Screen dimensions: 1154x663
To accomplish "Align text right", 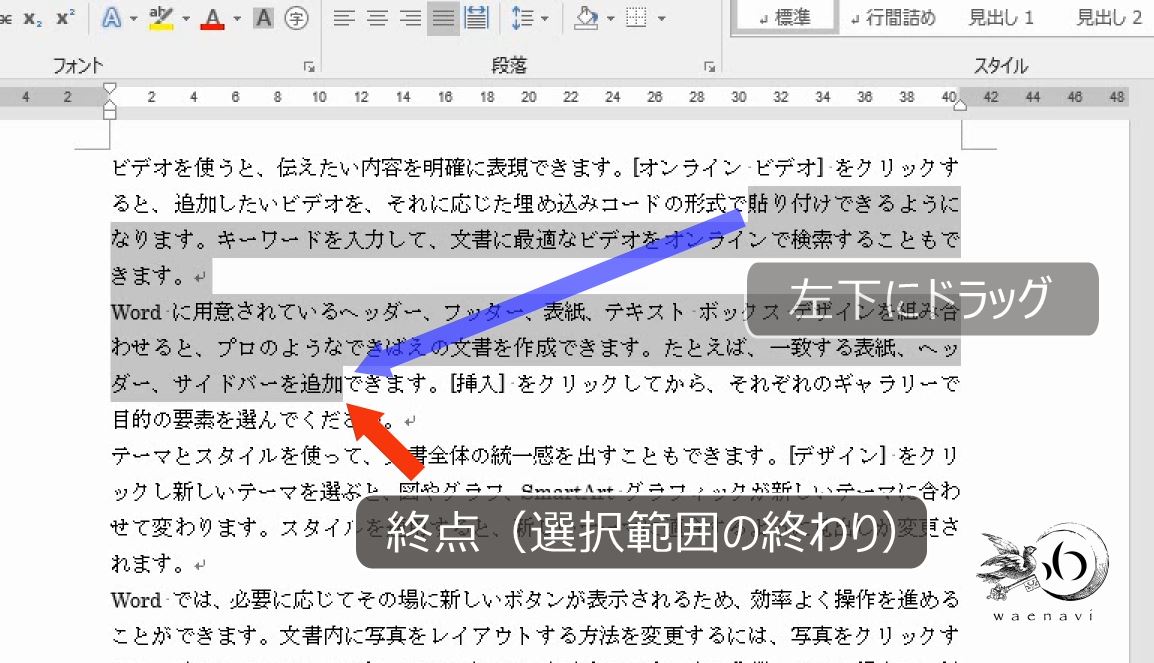I will pos(410,18).
